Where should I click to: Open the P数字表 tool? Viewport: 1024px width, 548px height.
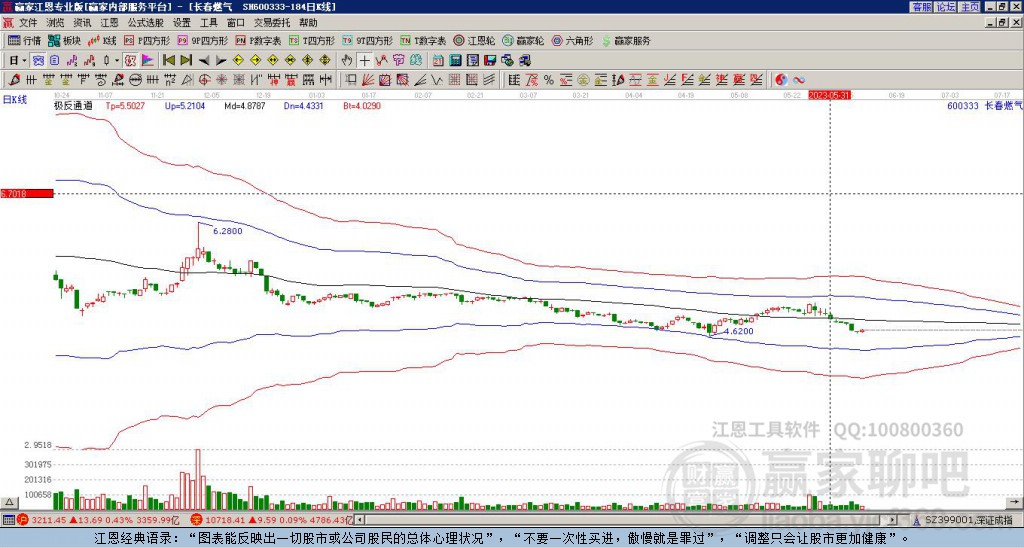pos(259,40)
